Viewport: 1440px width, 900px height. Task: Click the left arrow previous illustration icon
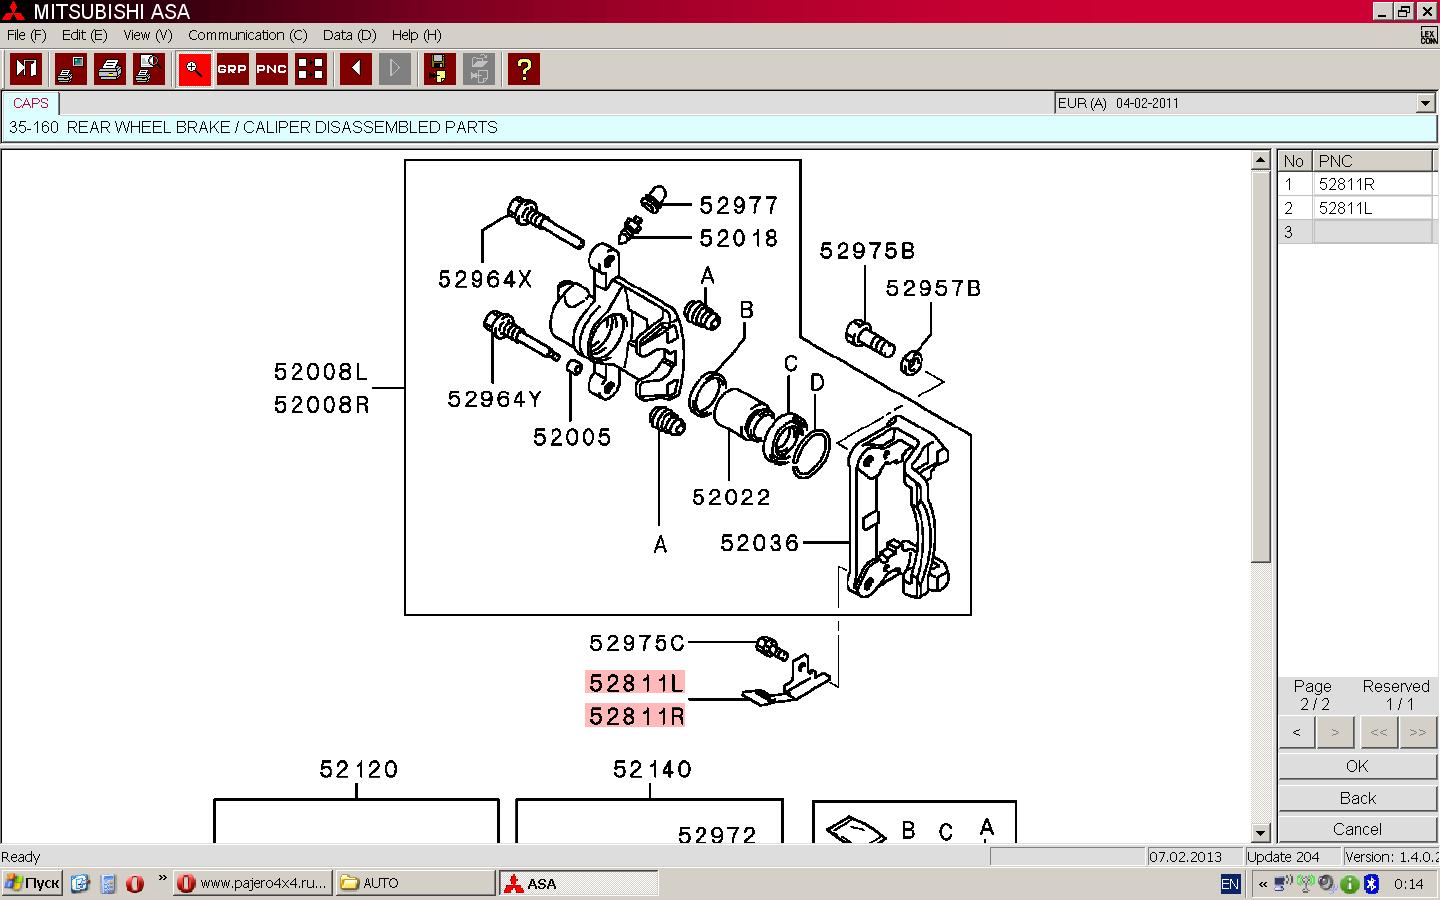[355, 69]
